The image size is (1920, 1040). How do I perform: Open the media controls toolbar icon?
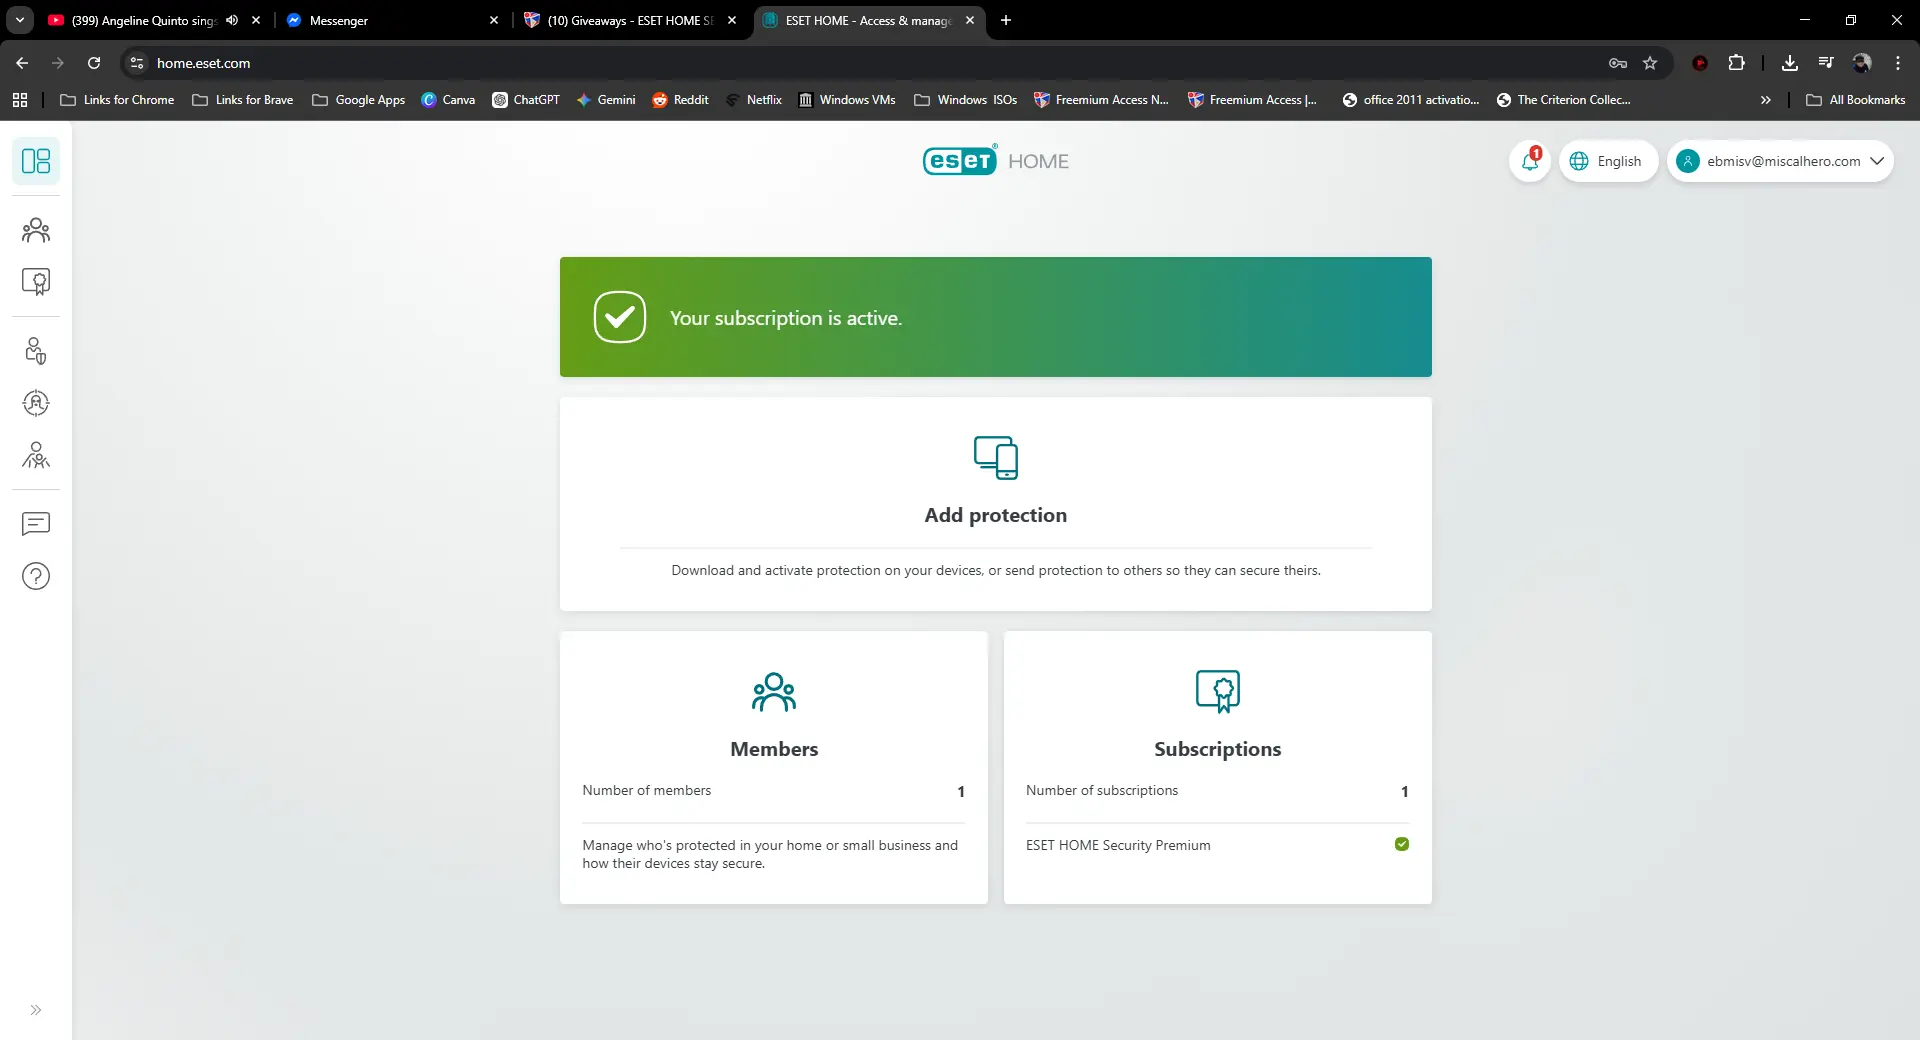[x=1826, y=63]
